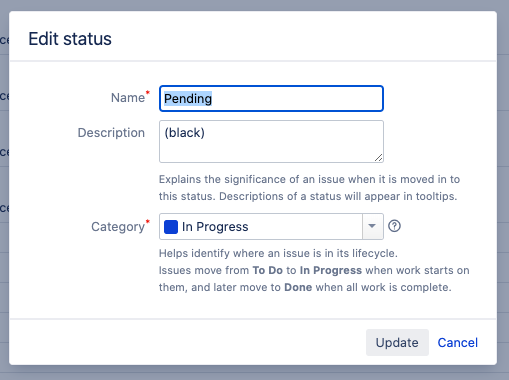The image size is (509, 380).
Task: Focus the Name field containing Pending
Action: [271, 98]
